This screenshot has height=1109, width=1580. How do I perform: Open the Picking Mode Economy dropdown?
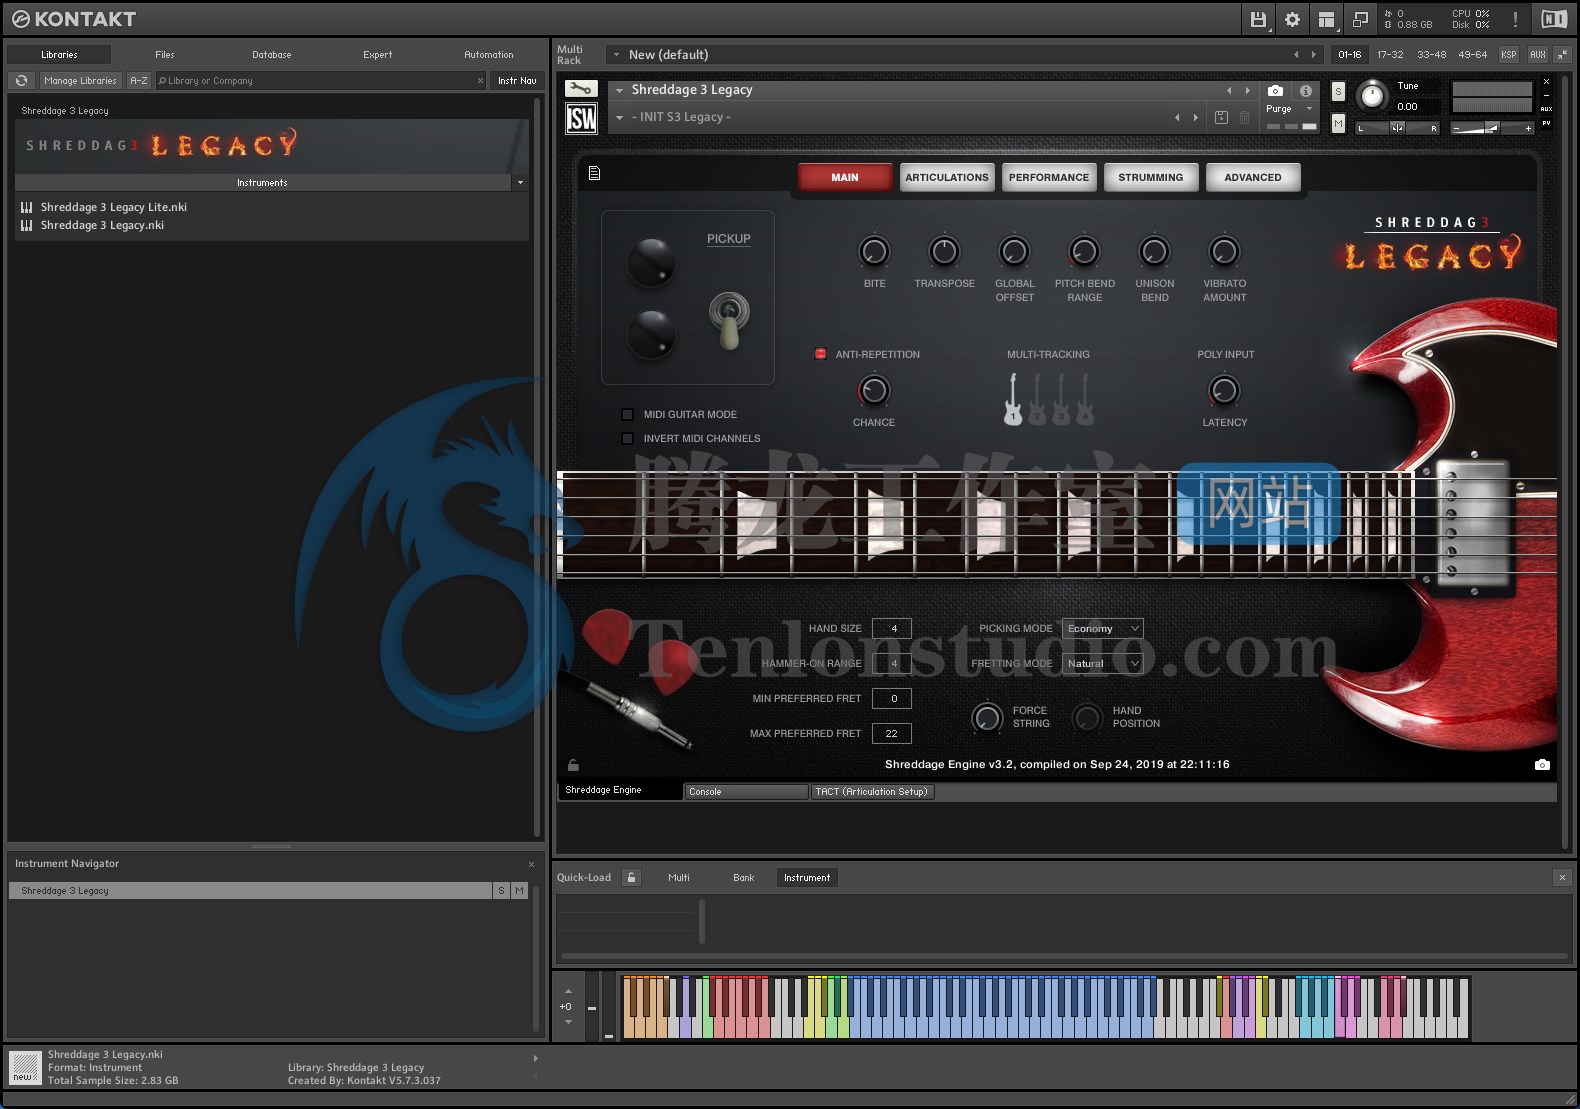(x=1102, y=628)
